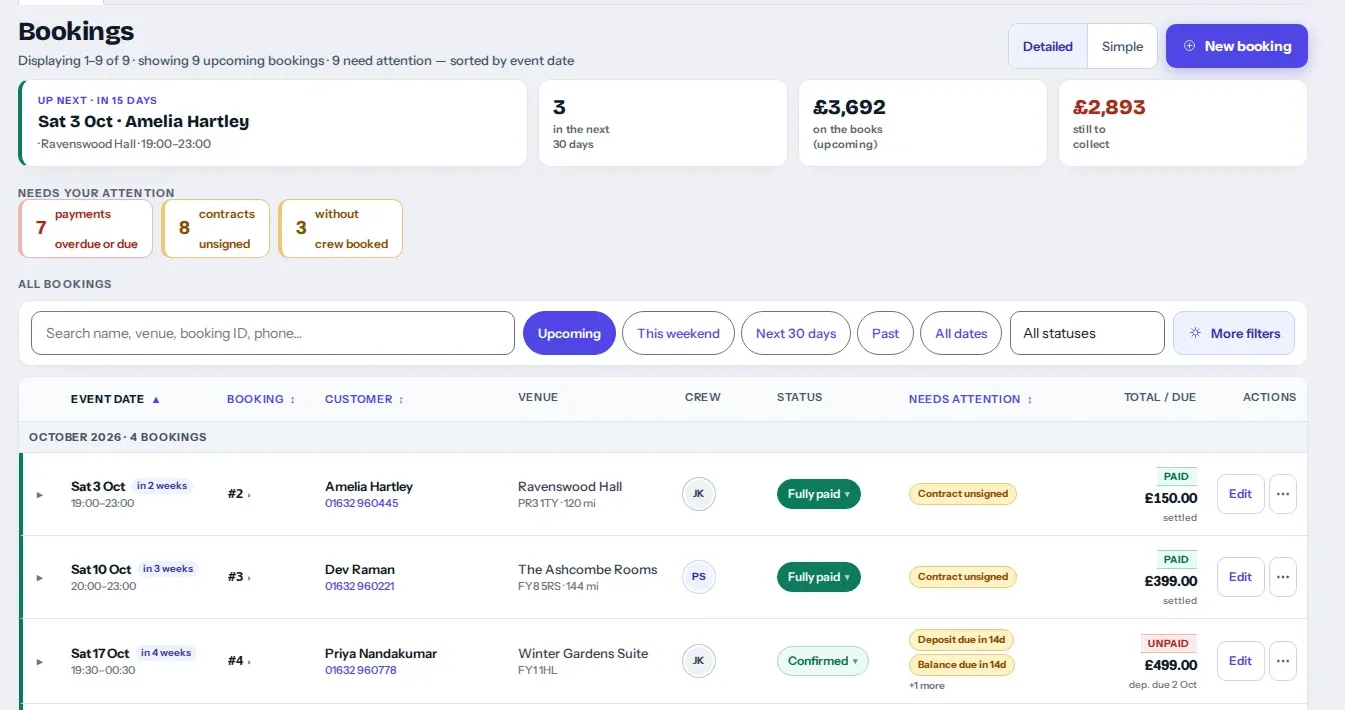Edit Dev Raman booking

click(1240, 577)
